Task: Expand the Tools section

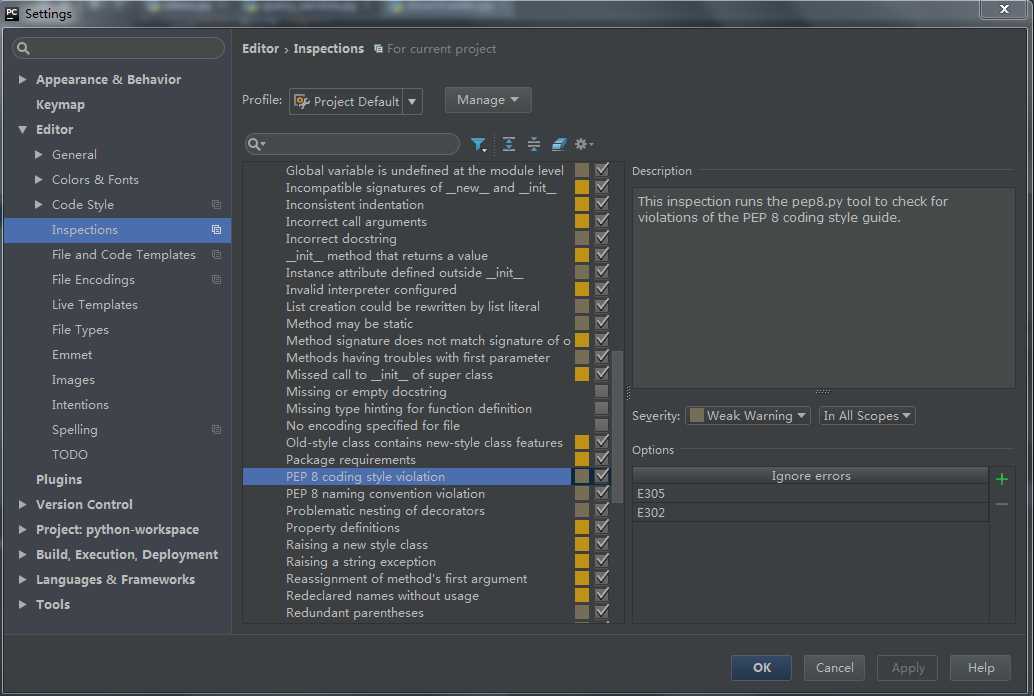Action: coord(22,604)
